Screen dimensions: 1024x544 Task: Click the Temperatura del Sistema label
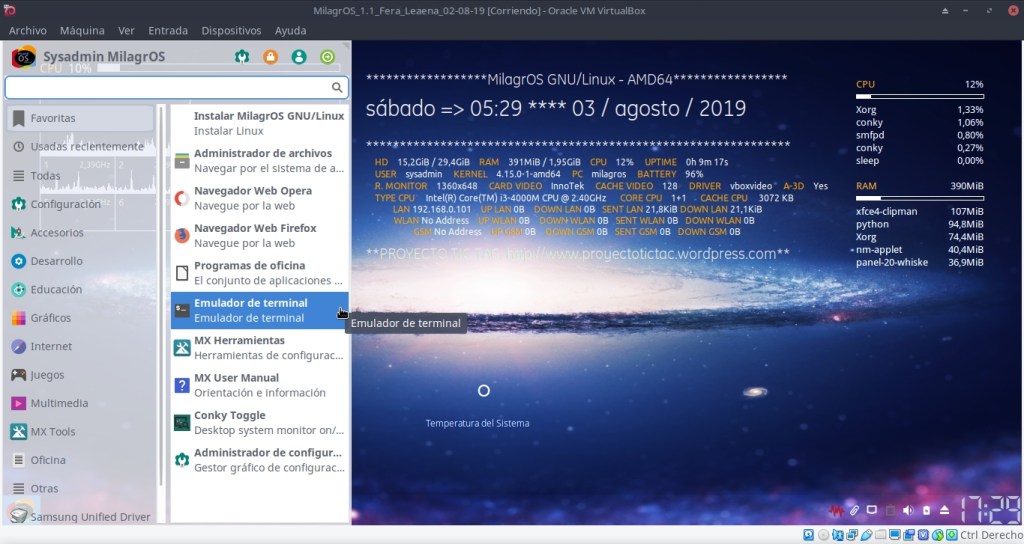click(477, 423)
